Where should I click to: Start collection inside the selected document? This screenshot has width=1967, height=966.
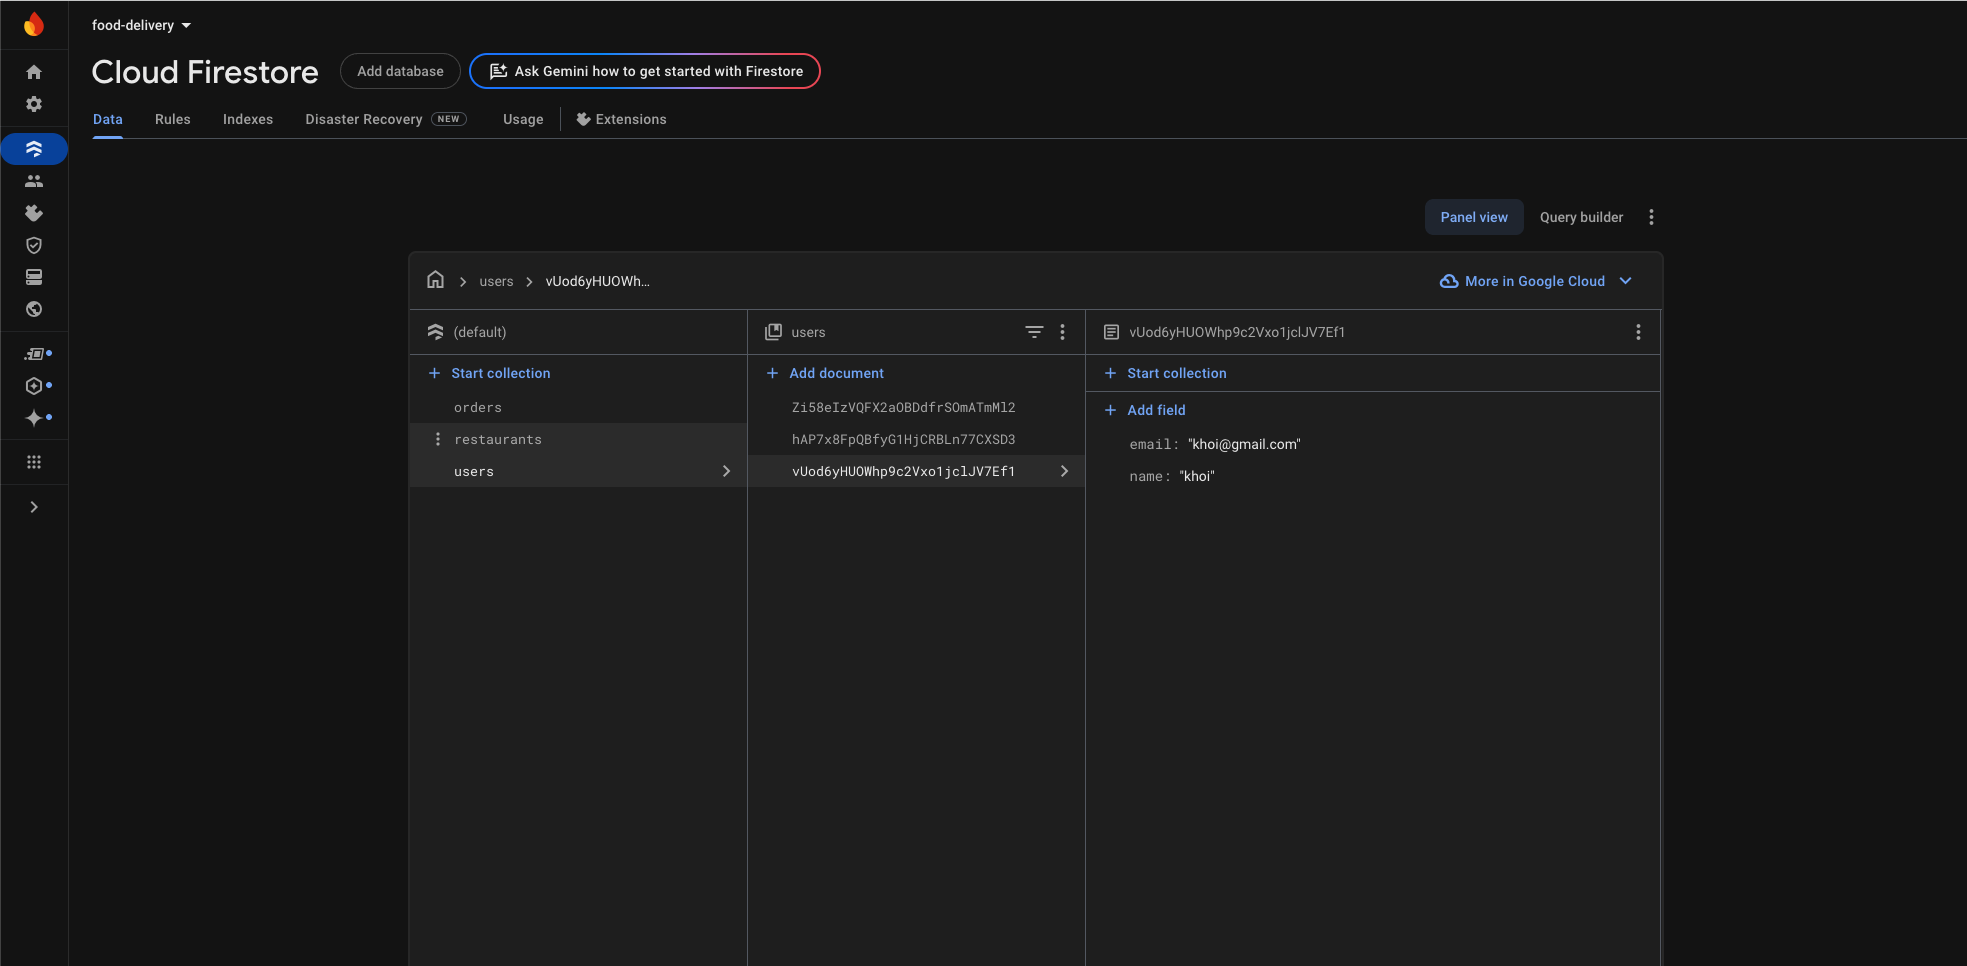pyautogui.click(x=1165, y=373)
